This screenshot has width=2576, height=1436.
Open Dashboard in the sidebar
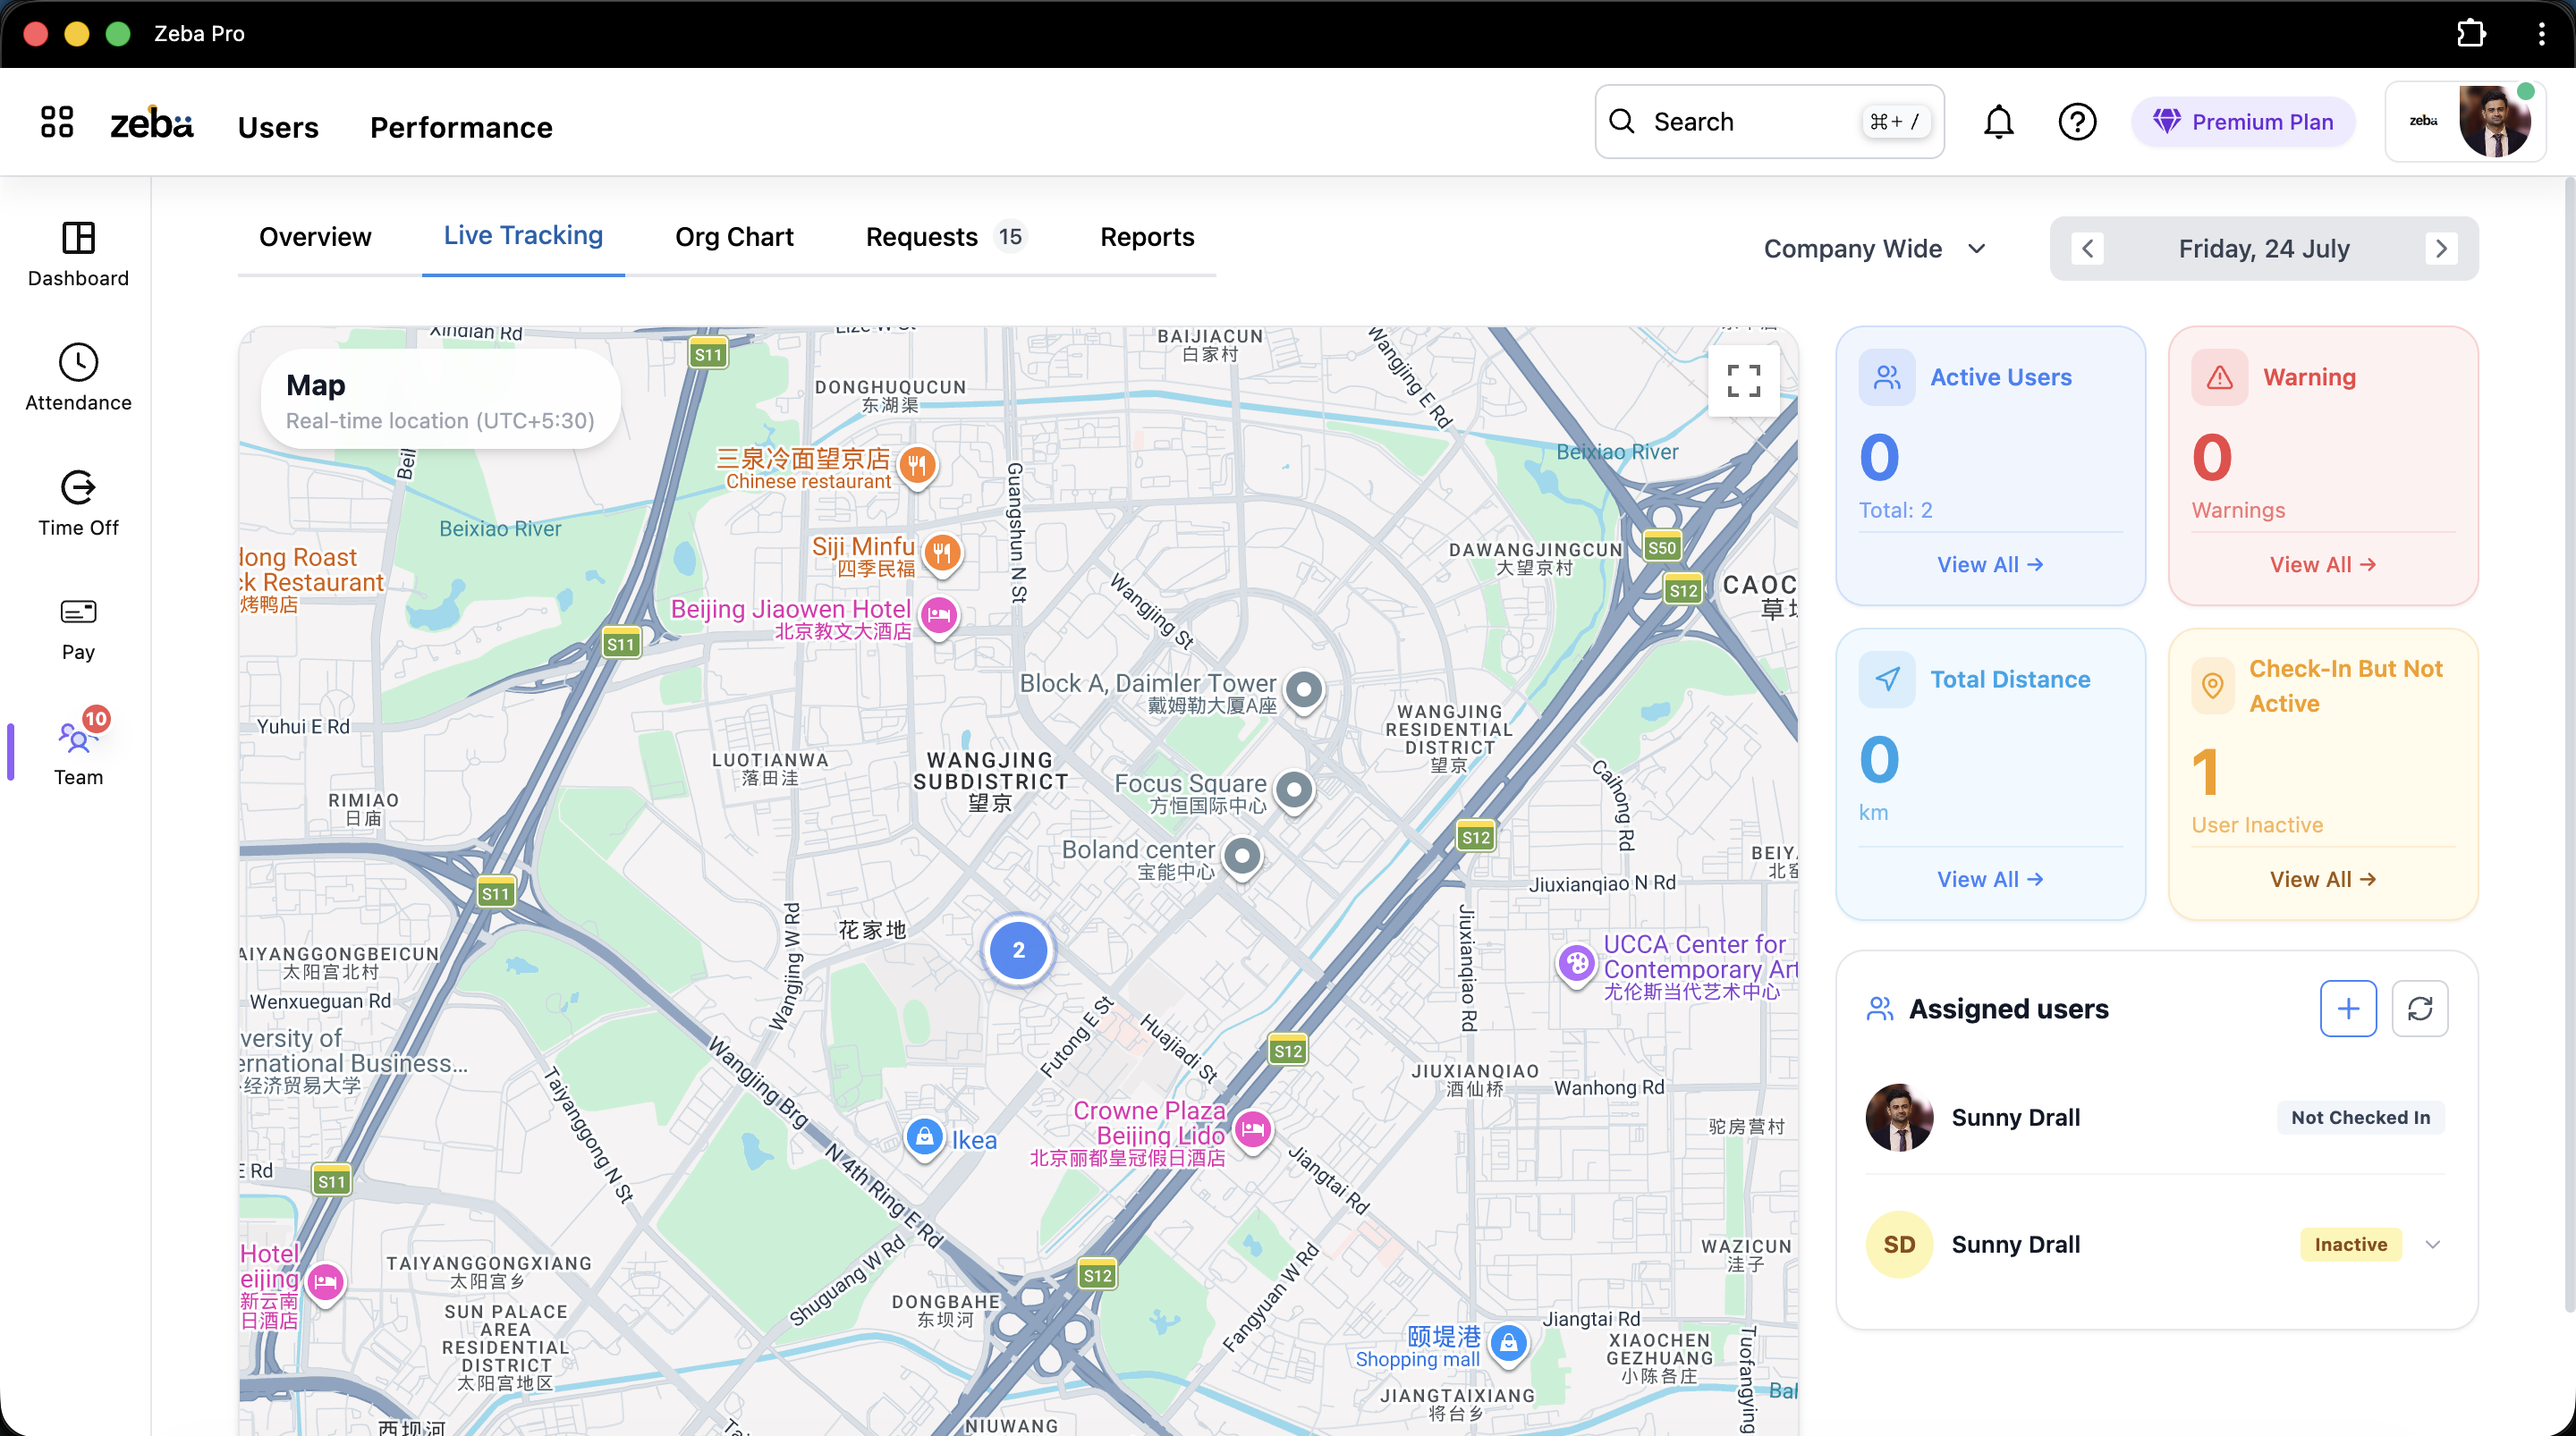pyautogui.click(x=78, y=254)
